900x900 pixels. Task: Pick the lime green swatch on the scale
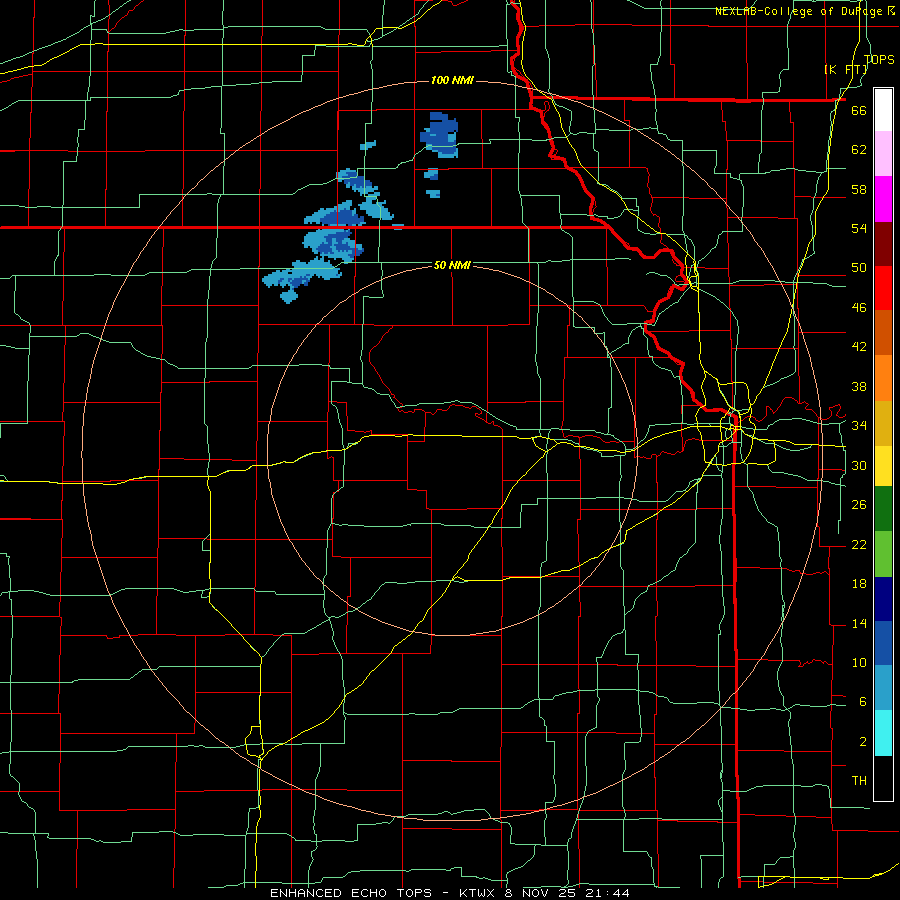click(883, 554)
